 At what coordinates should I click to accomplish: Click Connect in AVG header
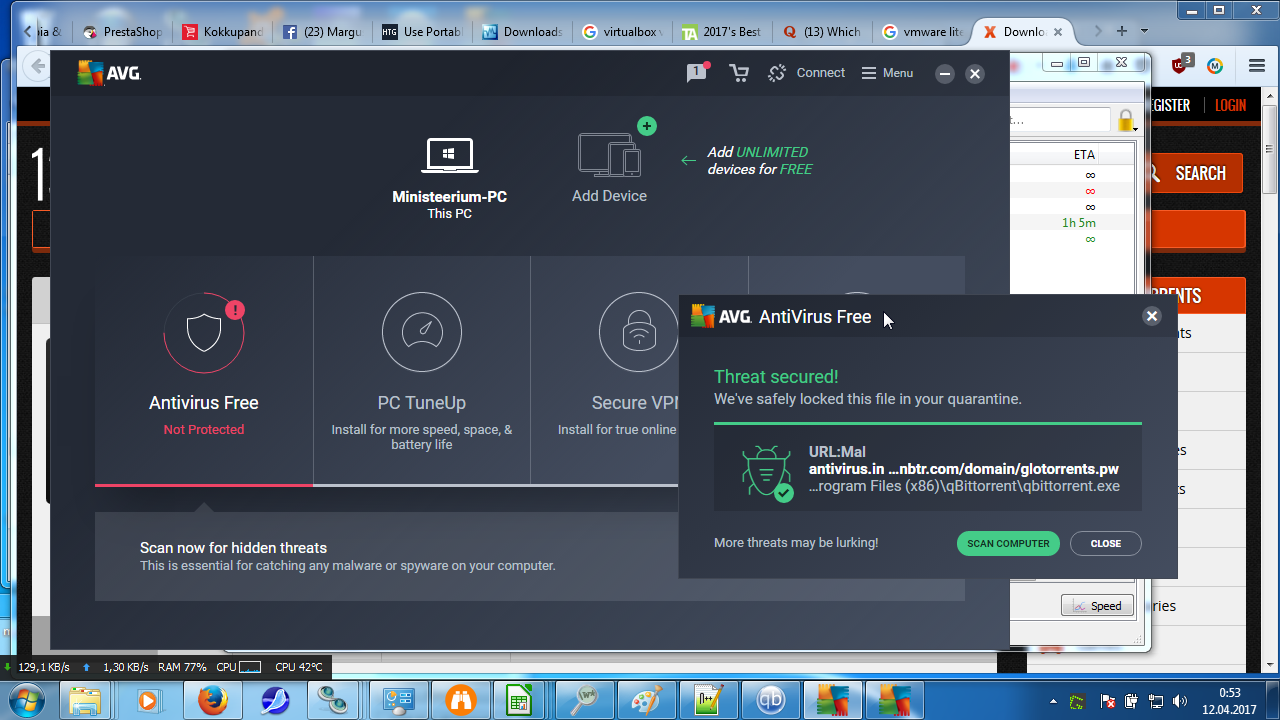[x=806, y=73]
